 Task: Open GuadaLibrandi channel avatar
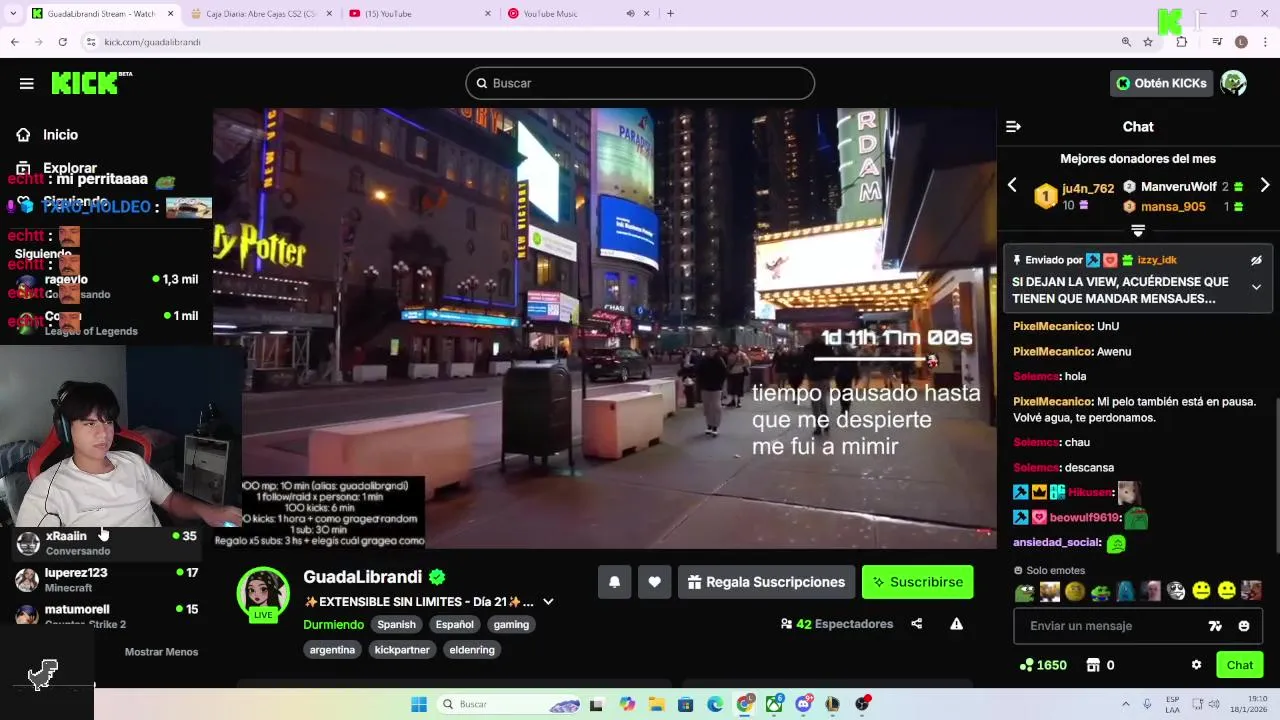[x=263, y=593]
